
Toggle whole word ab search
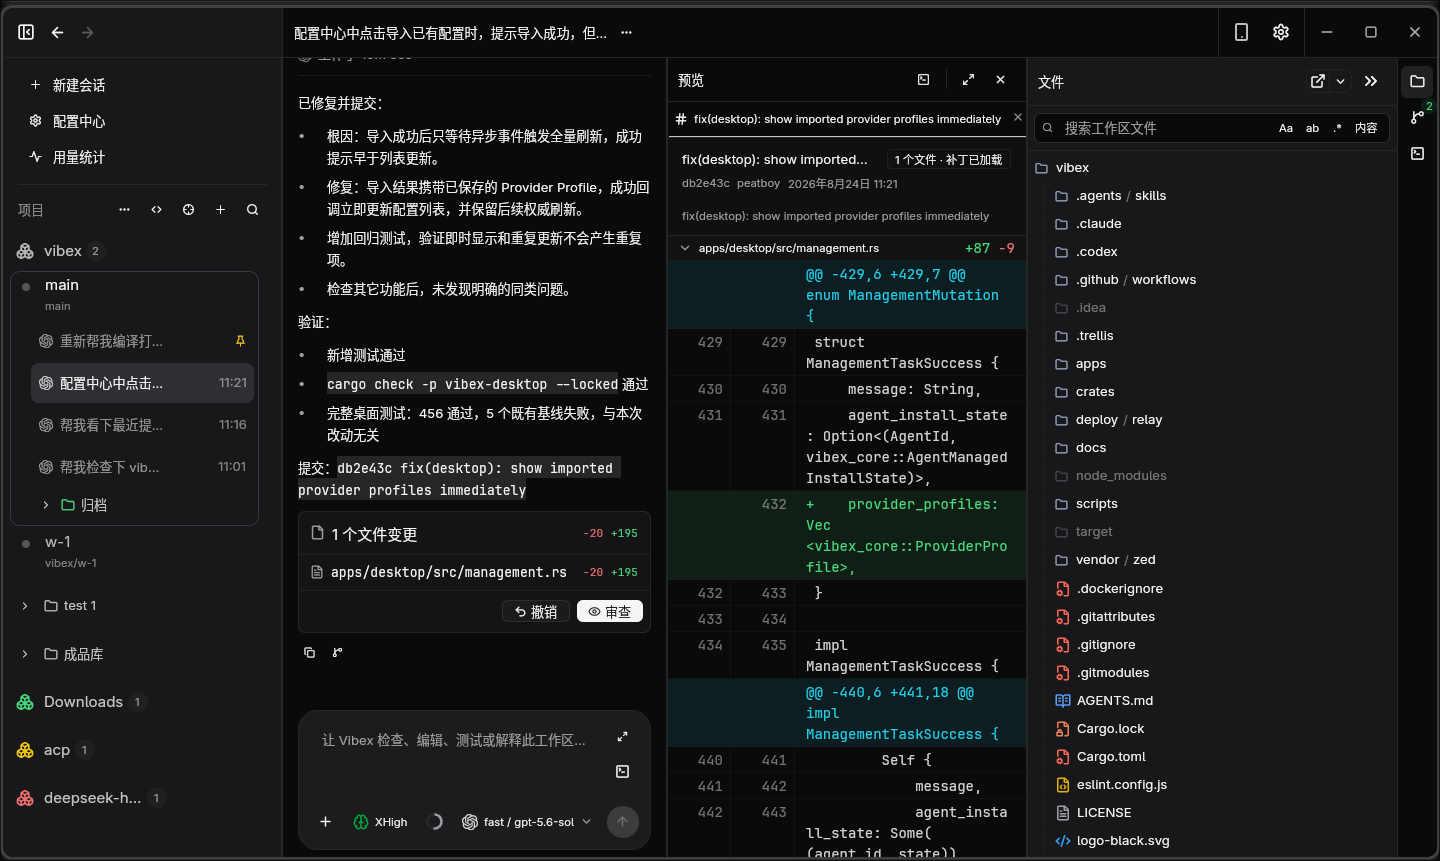tap(1312, 128)
